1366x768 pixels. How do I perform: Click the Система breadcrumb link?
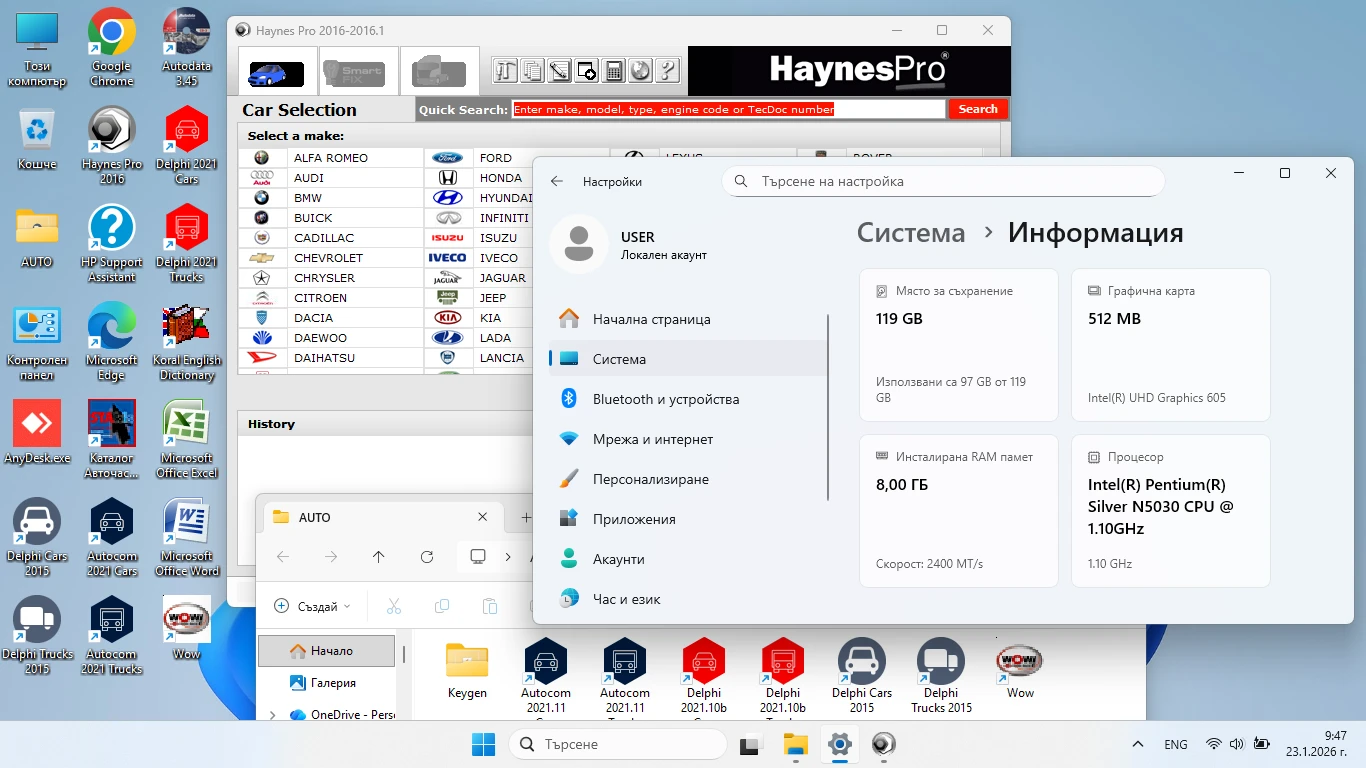[x=911, y=233]
